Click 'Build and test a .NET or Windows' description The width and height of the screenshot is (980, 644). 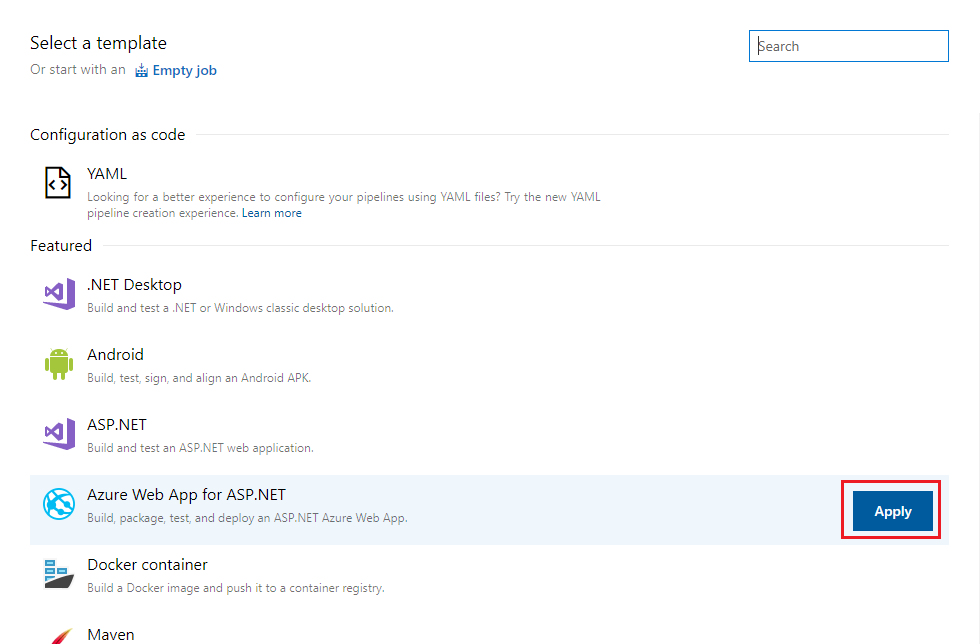point(241,308)
